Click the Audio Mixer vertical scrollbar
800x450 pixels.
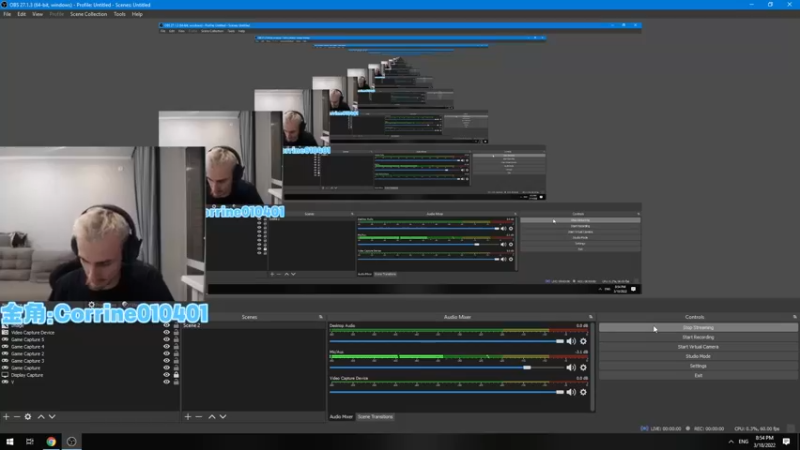[592, 366]
